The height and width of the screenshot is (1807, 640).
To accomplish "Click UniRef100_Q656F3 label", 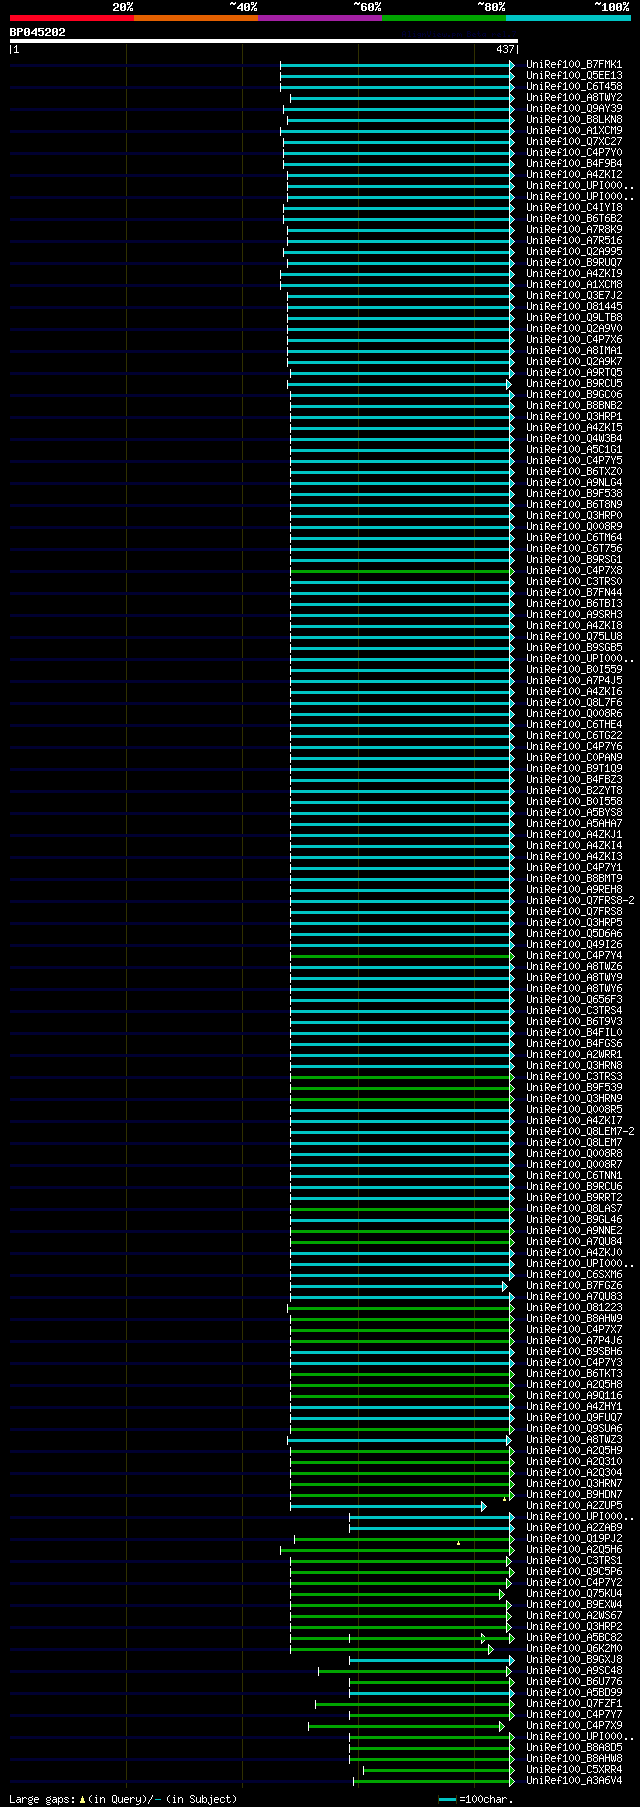I will tap(574, 999).
